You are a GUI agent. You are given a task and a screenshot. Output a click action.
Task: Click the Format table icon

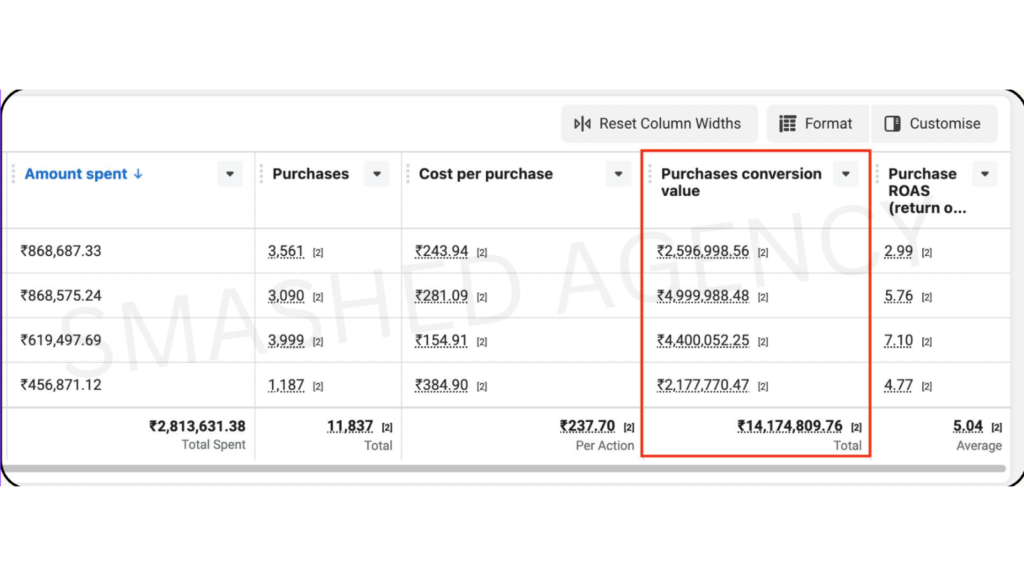tap(788, 124)
